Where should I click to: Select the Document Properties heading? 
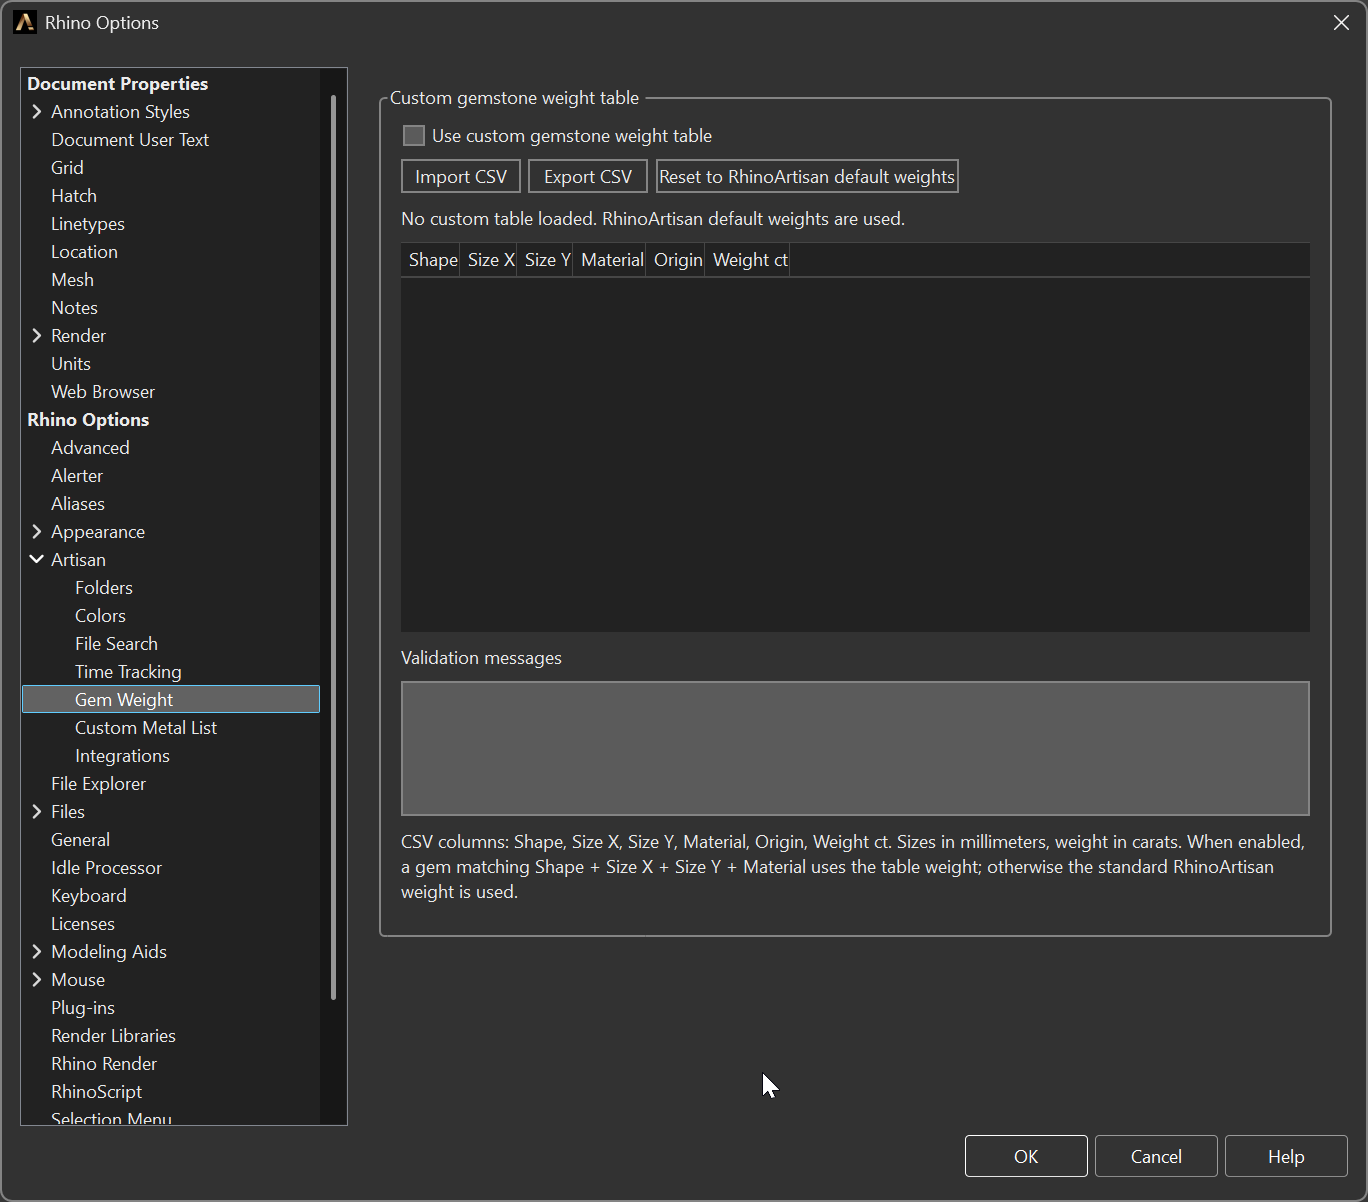tap(117, 83)
